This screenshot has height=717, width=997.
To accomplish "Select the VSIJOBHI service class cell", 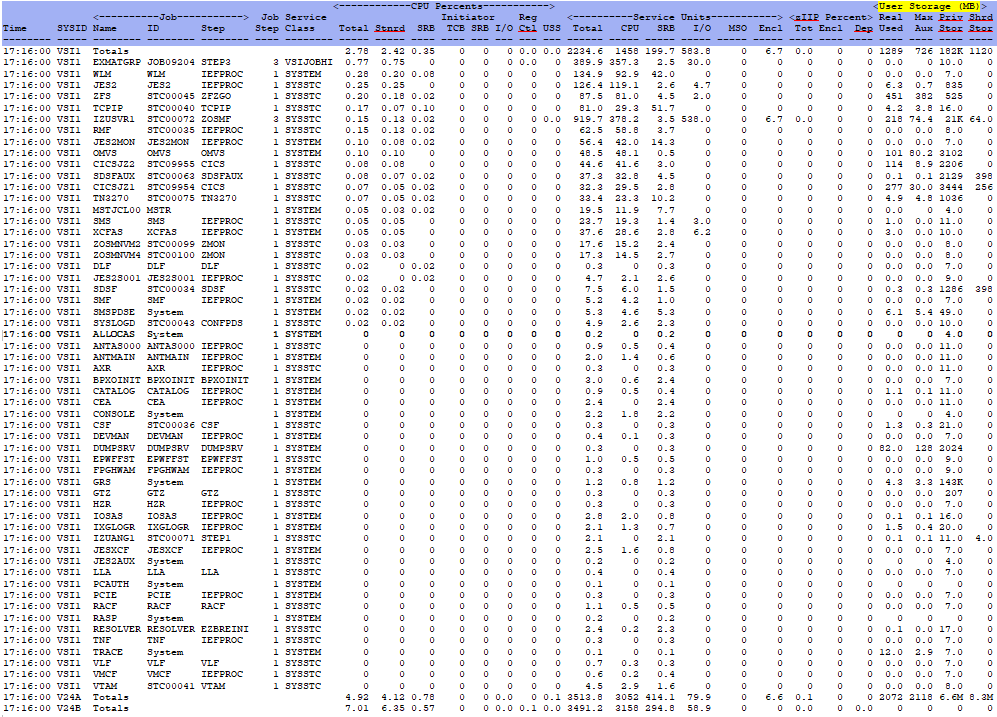I will point(310,62).
